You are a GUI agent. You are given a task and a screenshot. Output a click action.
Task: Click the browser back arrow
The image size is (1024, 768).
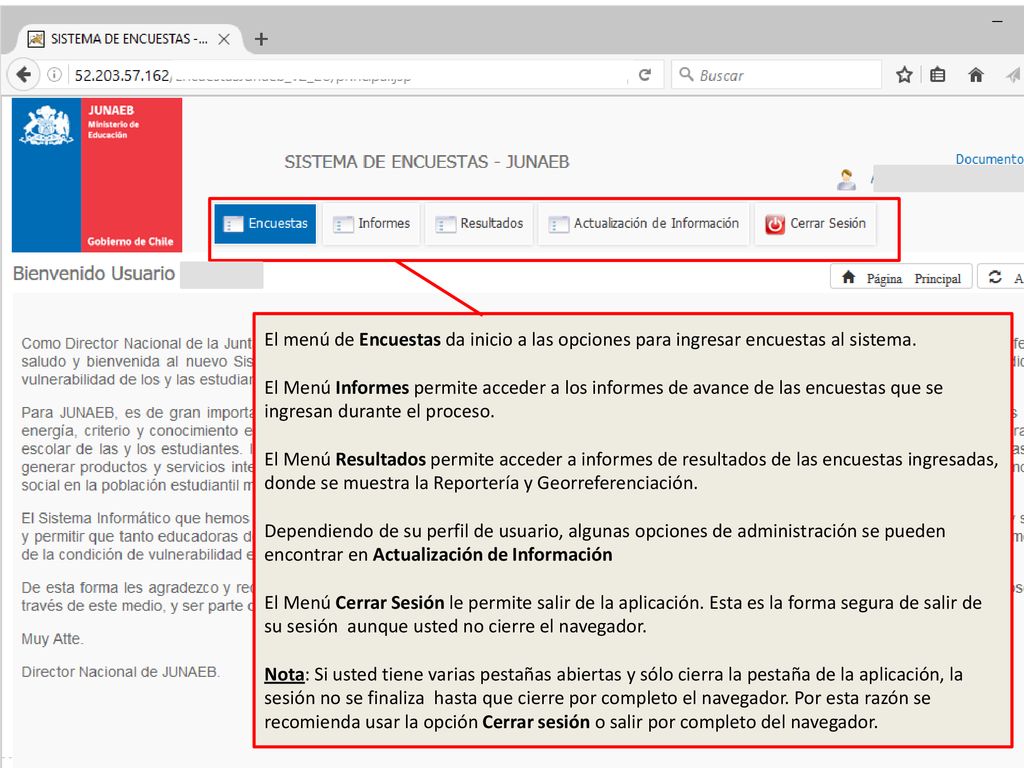24,75
